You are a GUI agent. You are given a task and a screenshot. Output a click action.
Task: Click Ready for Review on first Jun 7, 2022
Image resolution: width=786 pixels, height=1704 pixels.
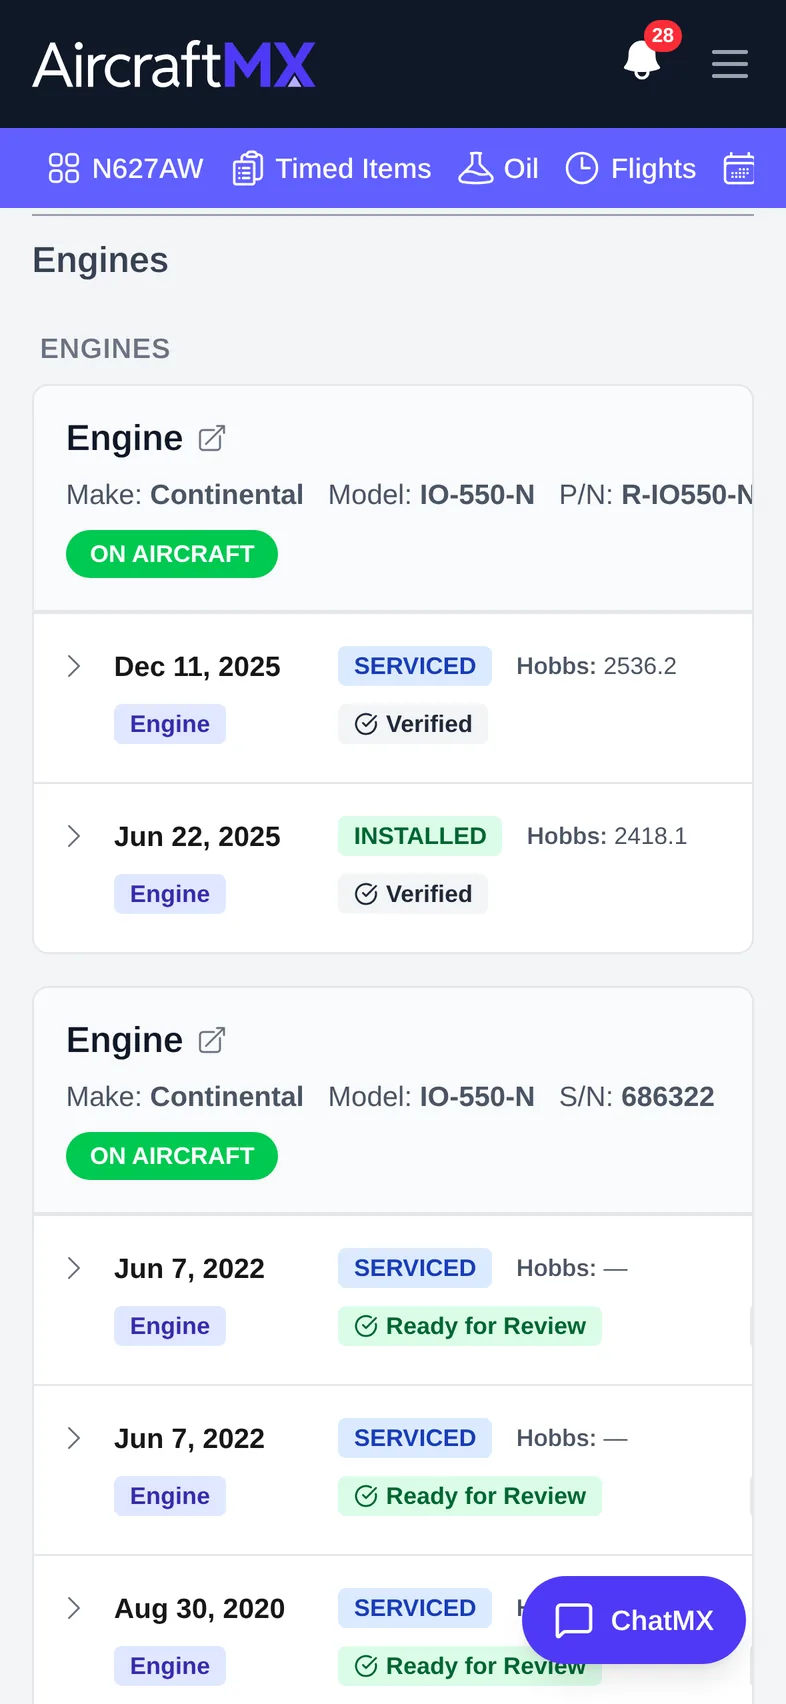[470, 1326]
